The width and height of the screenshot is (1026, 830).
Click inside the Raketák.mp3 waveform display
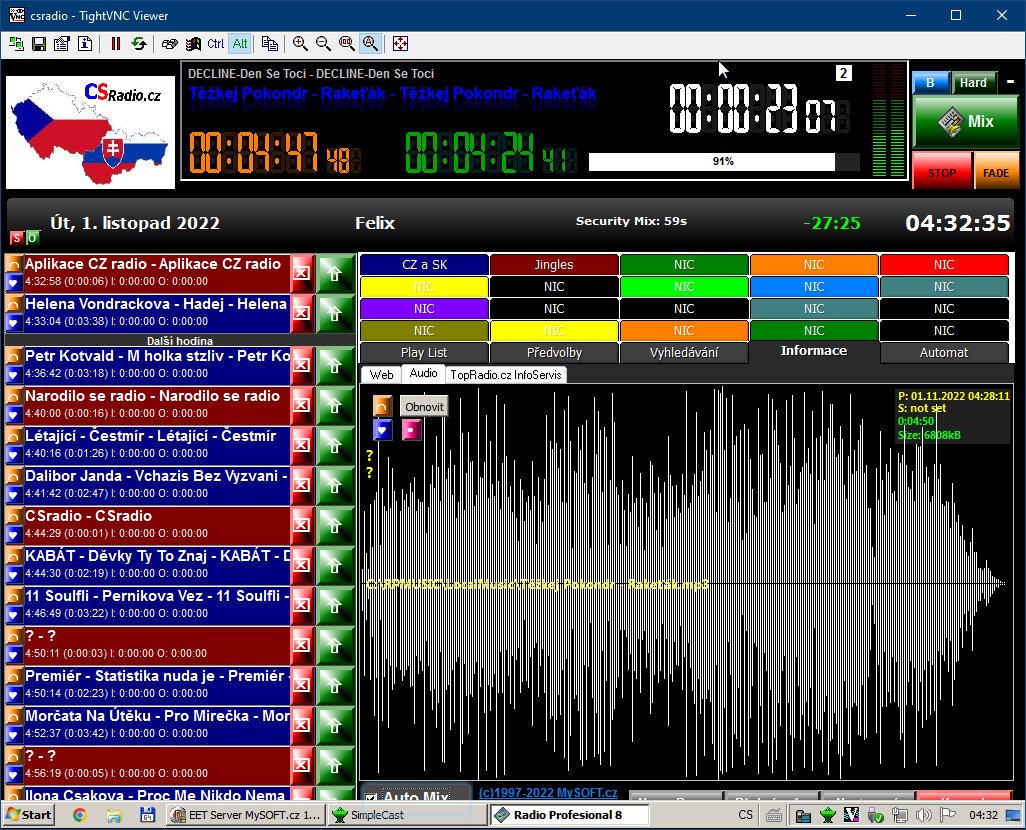[x=686, y=583]
